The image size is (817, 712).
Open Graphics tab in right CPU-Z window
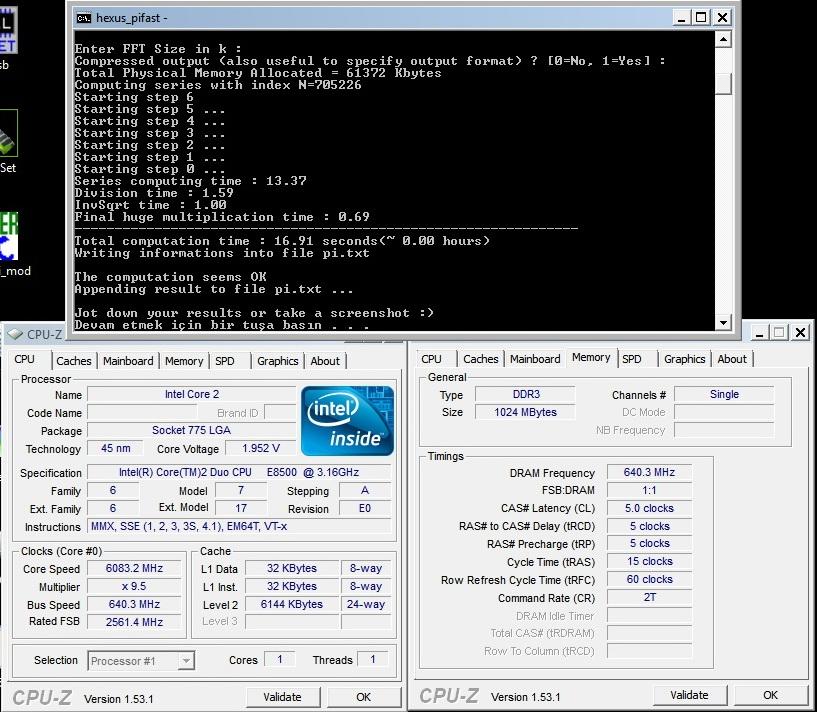(684, 359)
